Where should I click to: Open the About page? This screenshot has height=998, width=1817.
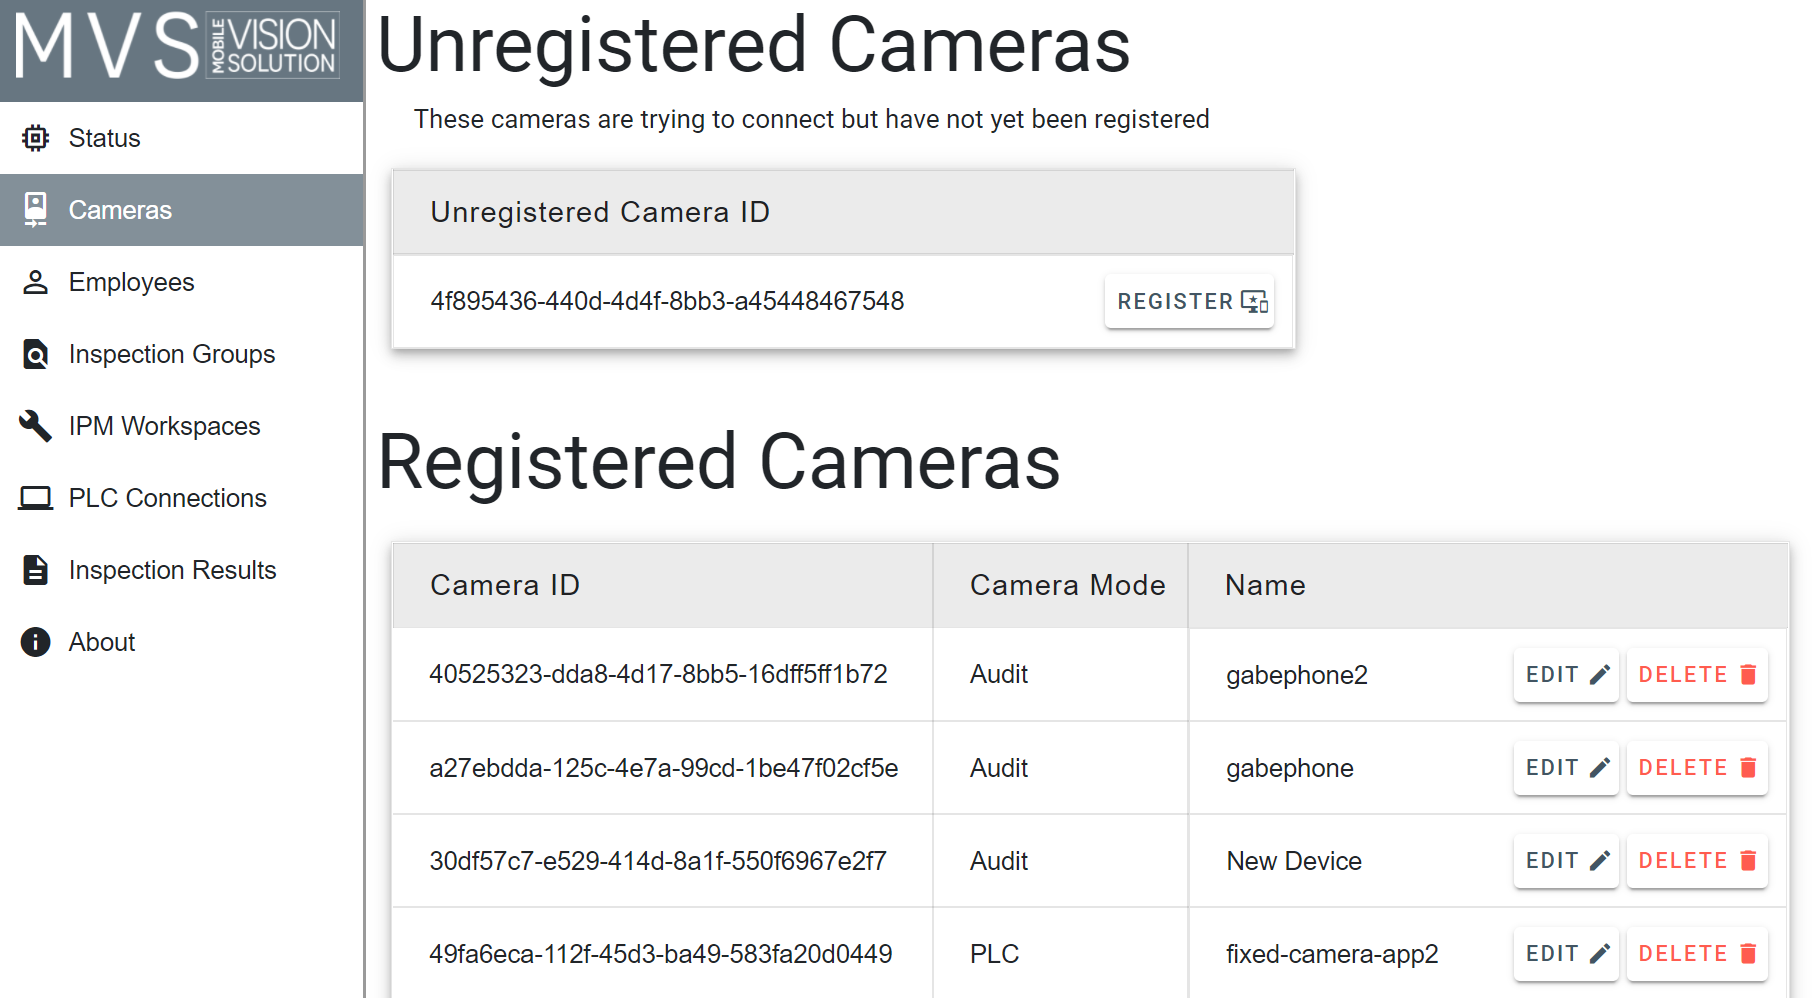pos(101,642)
